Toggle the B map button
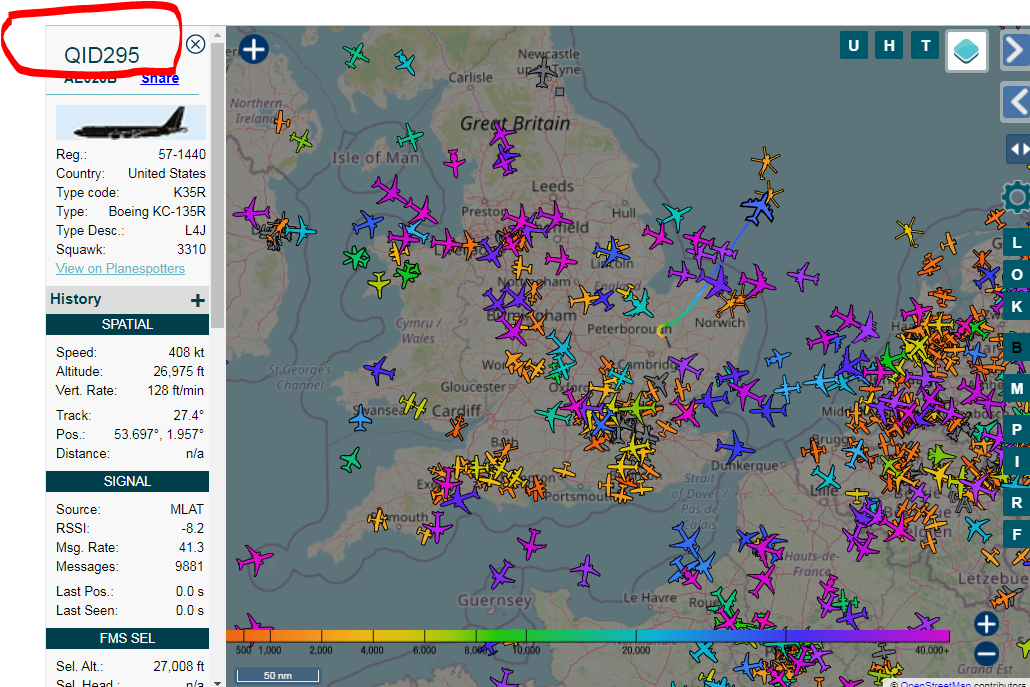Screen dimensions: 1030x687 tap(1017, 347)
